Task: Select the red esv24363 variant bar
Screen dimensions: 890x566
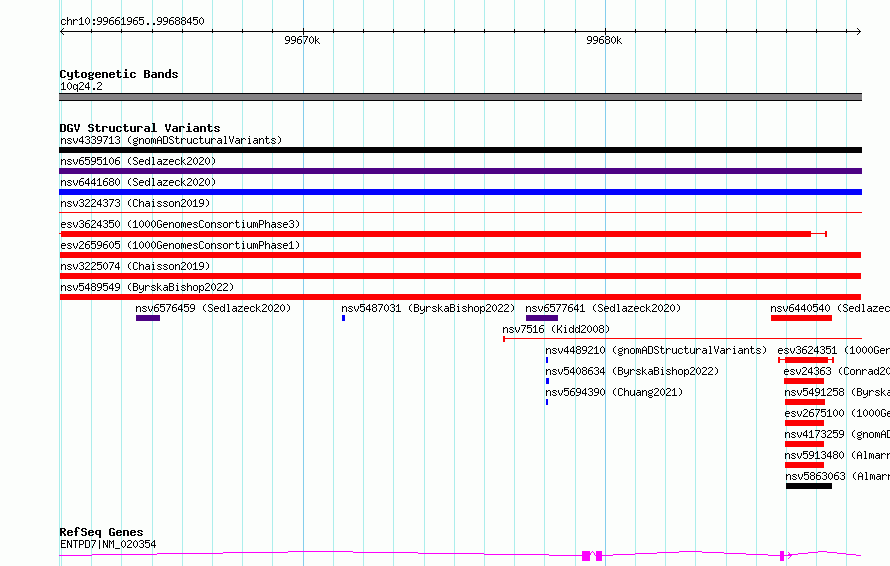Action: tap(804, 381)
